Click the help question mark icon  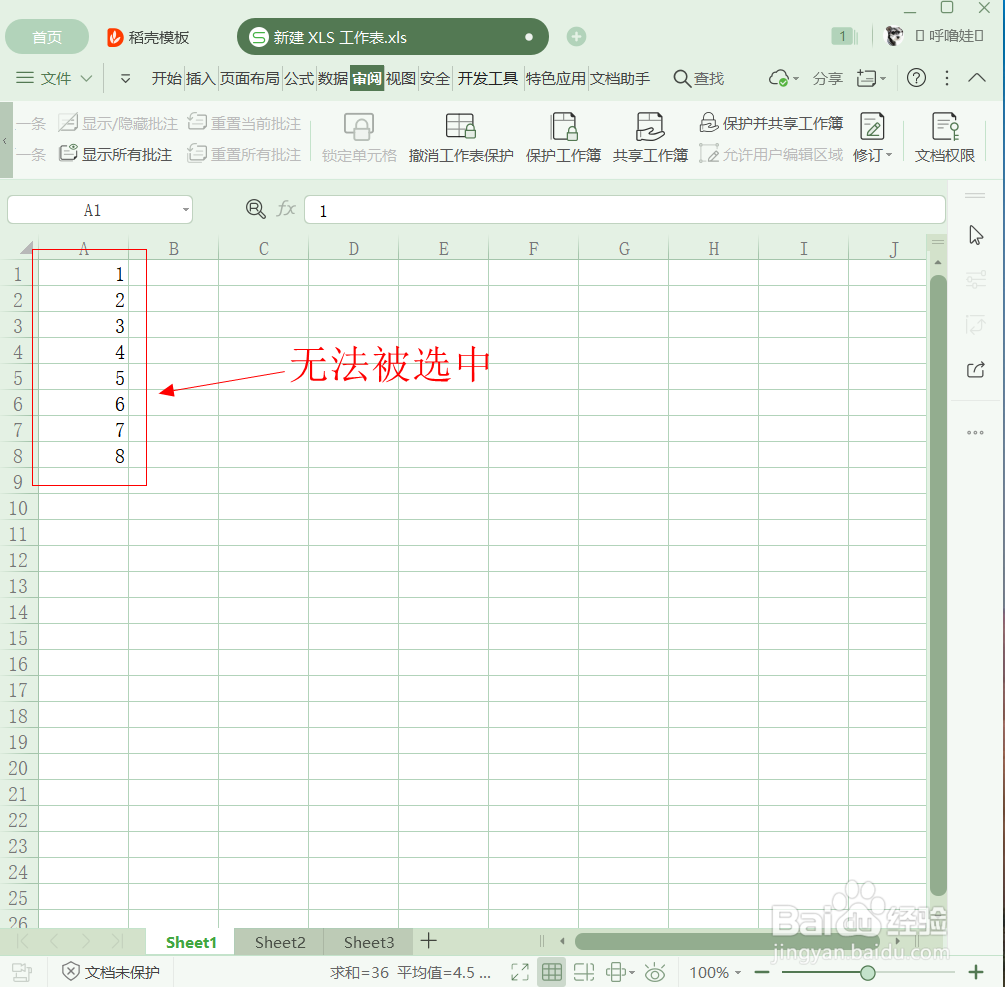[x=917, y=78]
